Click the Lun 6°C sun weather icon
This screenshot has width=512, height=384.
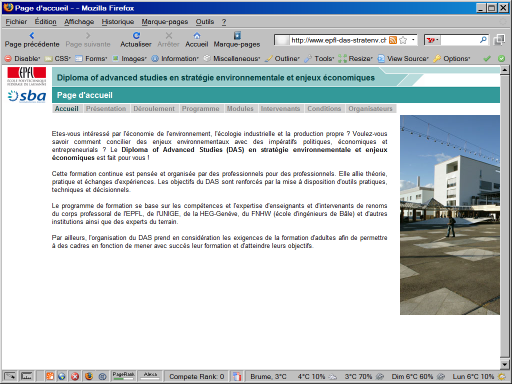pos(502,376)
